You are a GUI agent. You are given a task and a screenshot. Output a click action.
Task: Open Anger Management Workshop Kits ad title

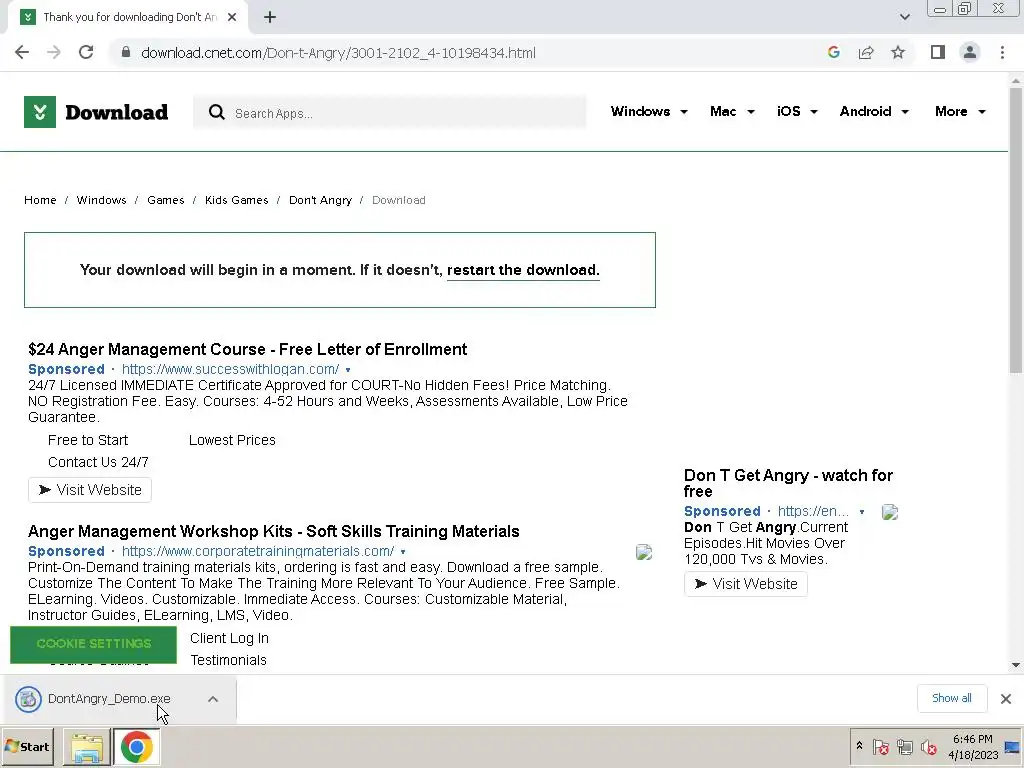[274, 532]
